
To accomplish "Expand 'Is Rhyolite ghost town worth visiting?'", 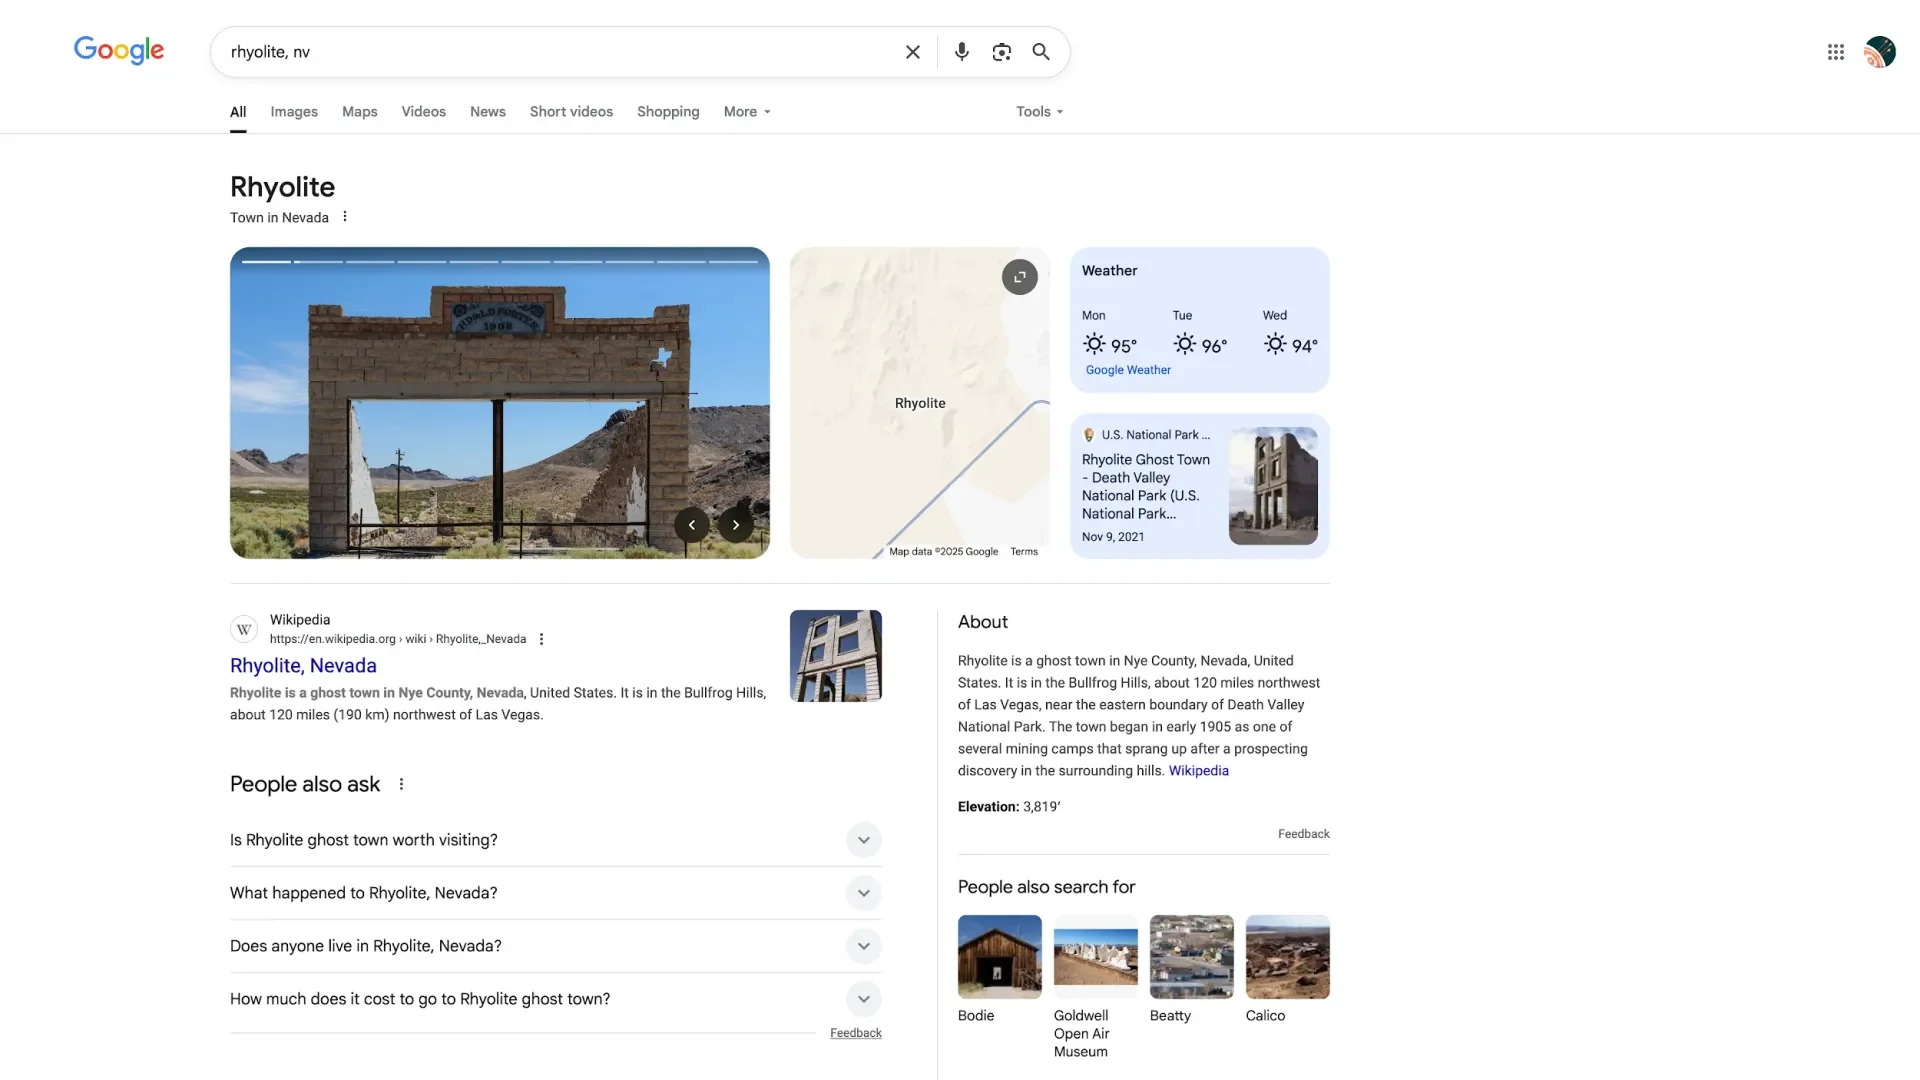I will coord(863,840).
